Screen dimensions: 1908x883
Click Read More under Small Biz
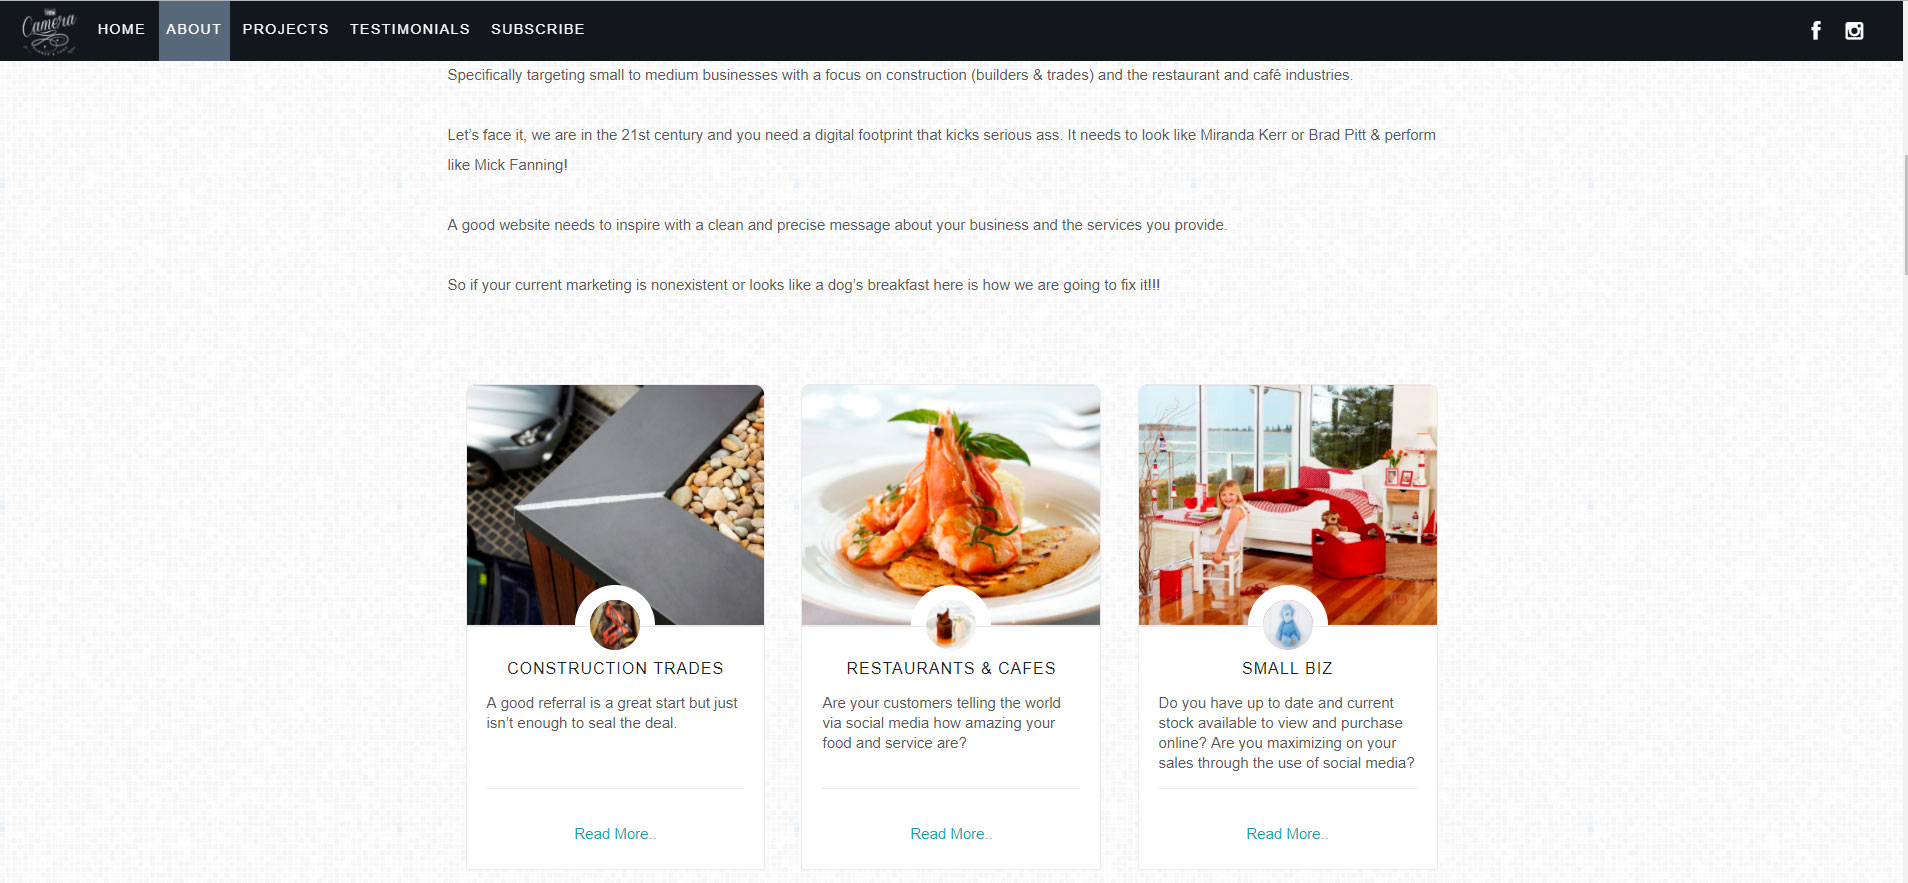coord(1287,834)
